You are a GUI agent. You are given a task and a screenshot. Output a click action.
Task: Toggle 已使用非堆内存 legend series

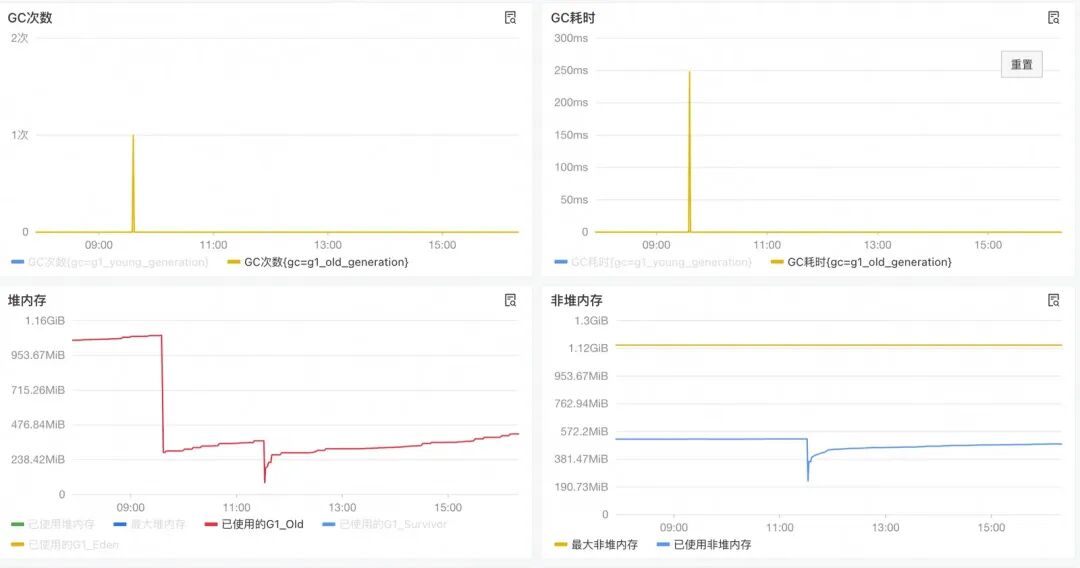coord(704,545)
